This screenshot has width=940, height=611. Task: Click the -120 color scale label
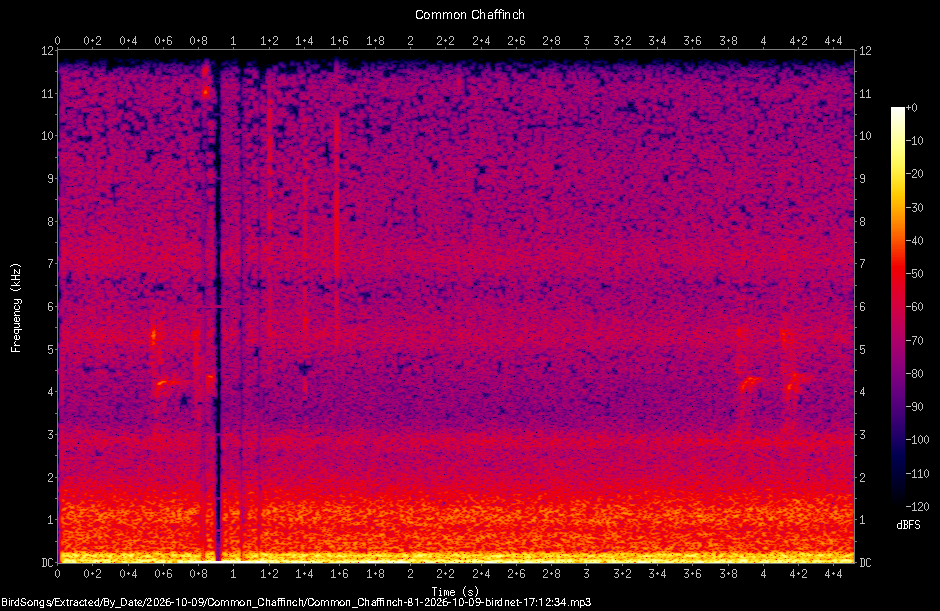917,506
